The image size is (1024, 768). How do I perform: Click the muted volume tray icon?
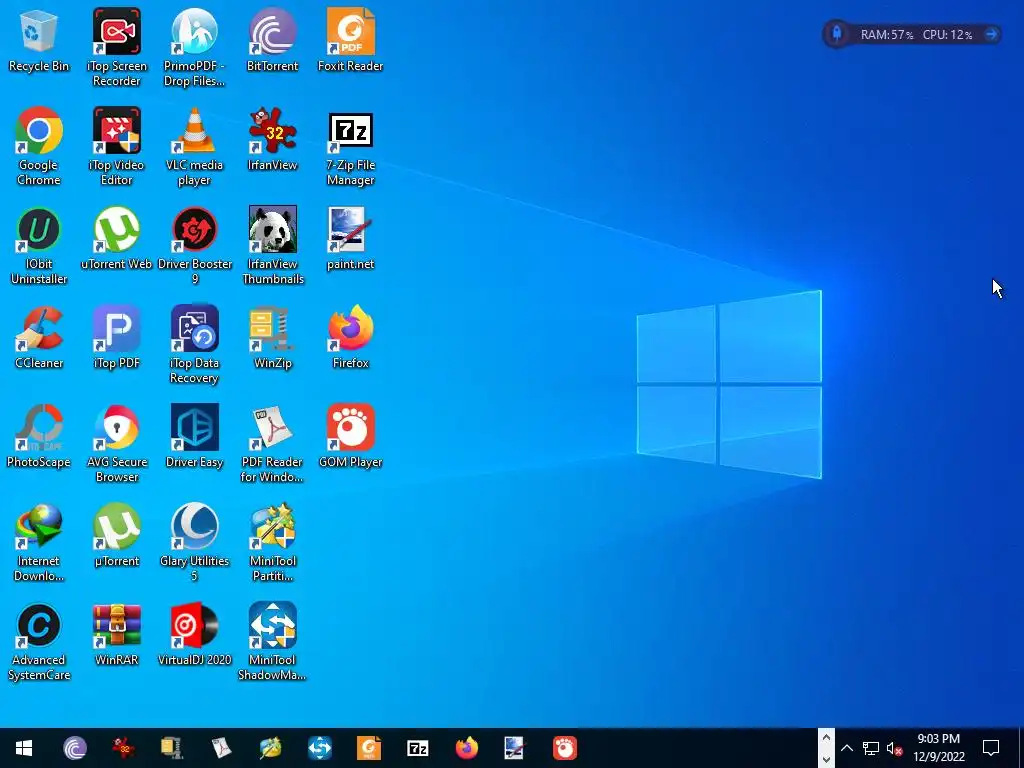click(895, 748)
